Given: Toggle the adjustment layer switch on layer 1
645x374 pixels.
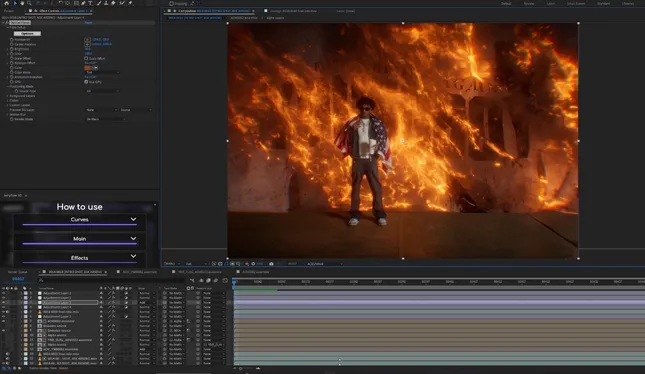Looking at the screenshot, I should (126, 293).
